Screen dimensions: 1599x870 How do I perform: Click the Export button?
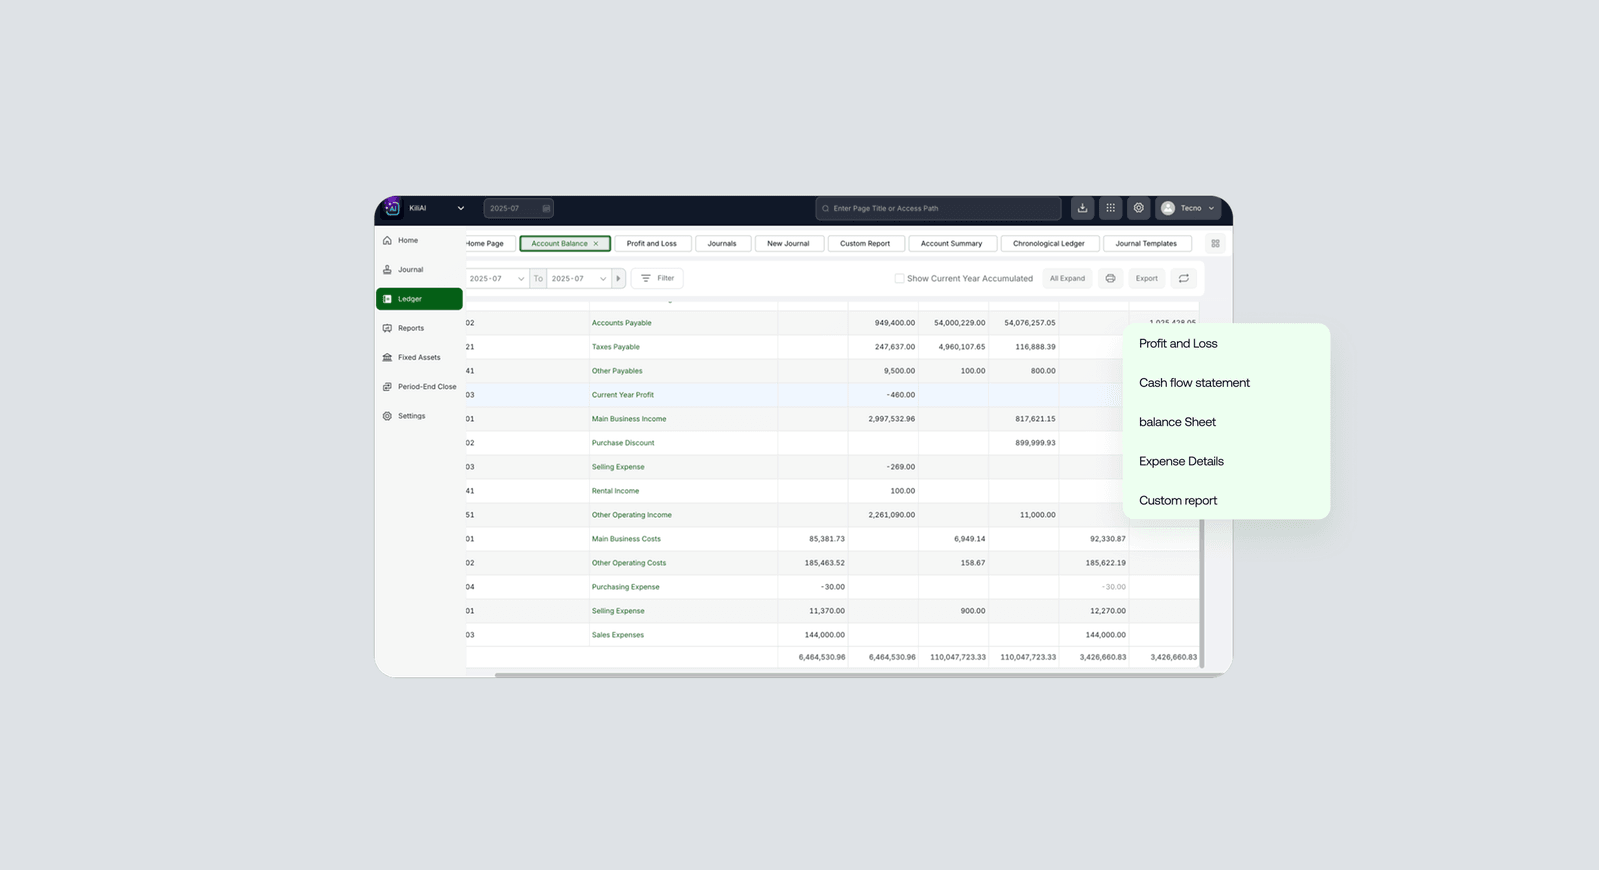pyautogui.click(x=1146, y=279)
